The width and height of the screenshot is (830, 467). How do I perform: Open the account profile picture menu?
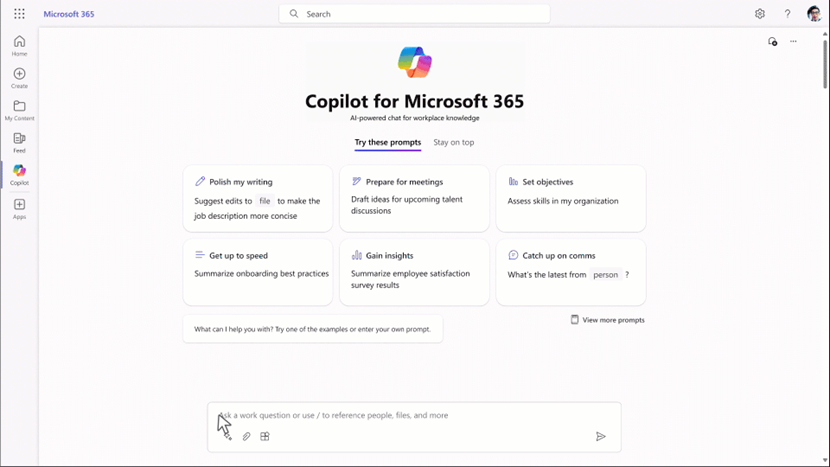(814, 14)
